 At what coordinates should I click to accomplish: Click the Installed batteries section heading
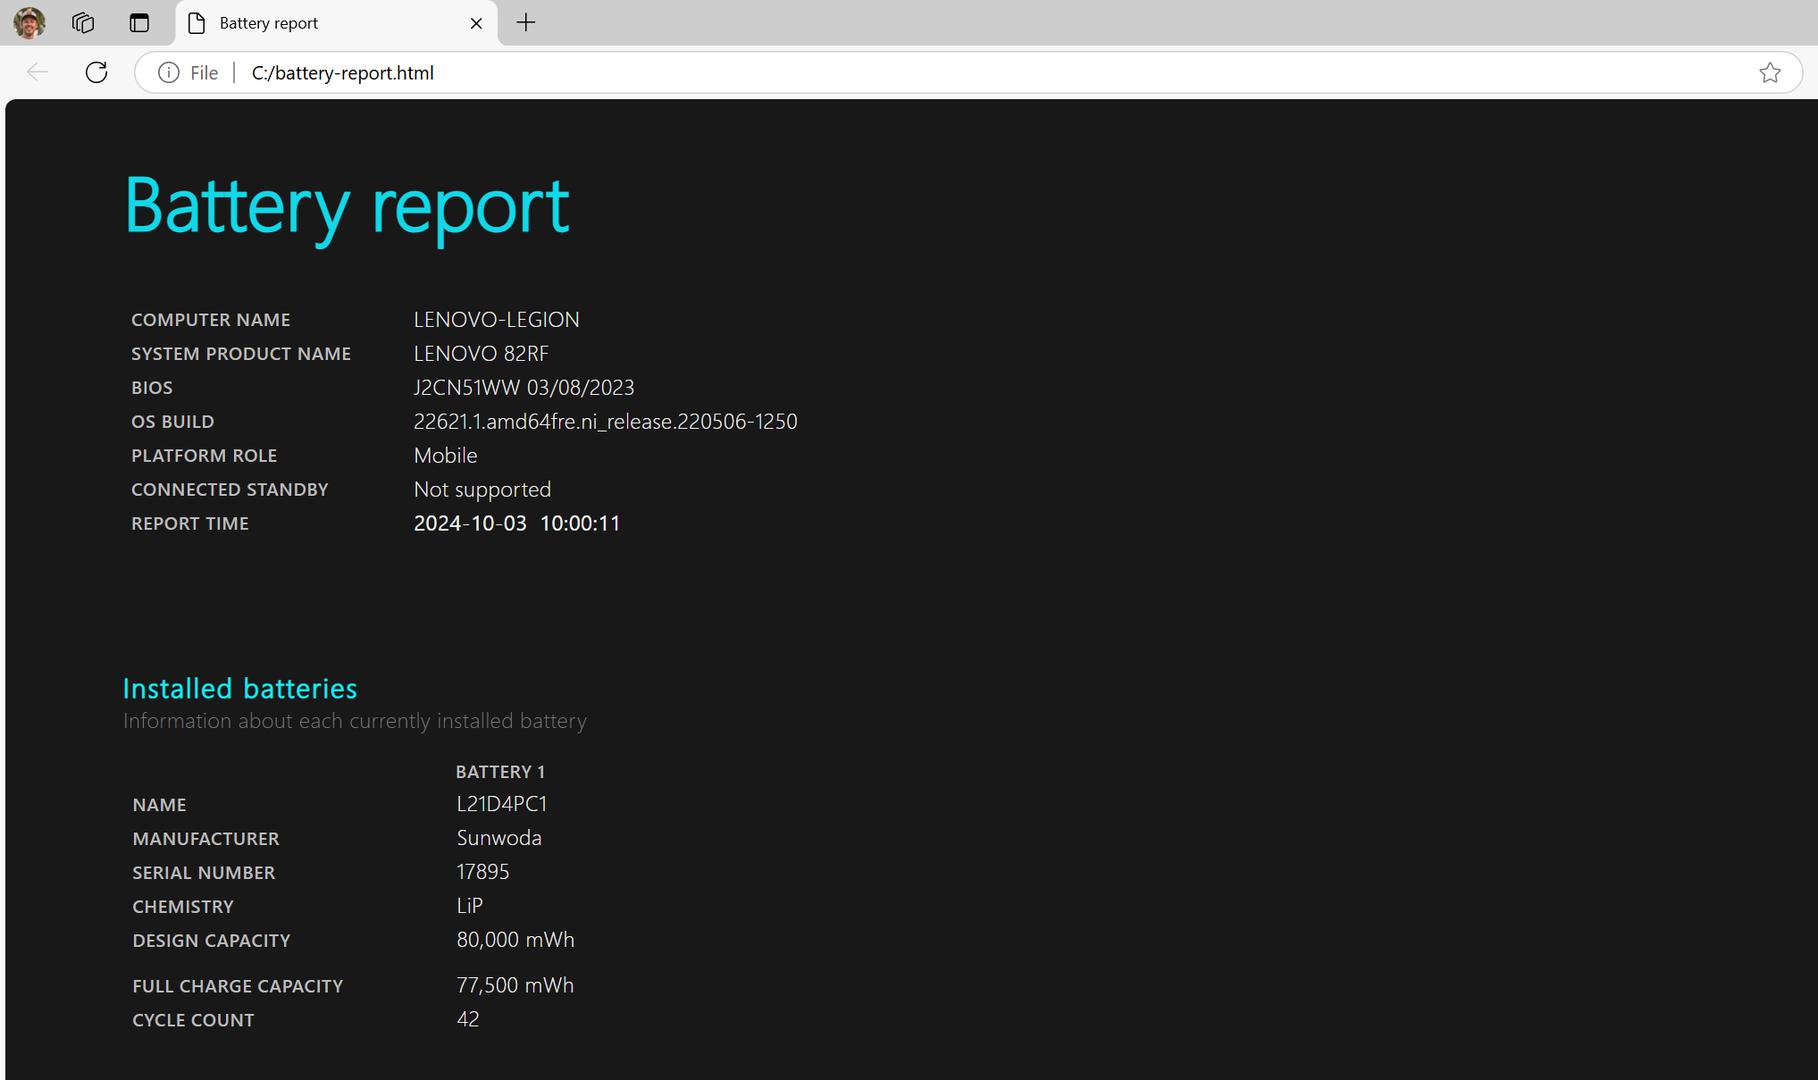(x=240, y=689)
